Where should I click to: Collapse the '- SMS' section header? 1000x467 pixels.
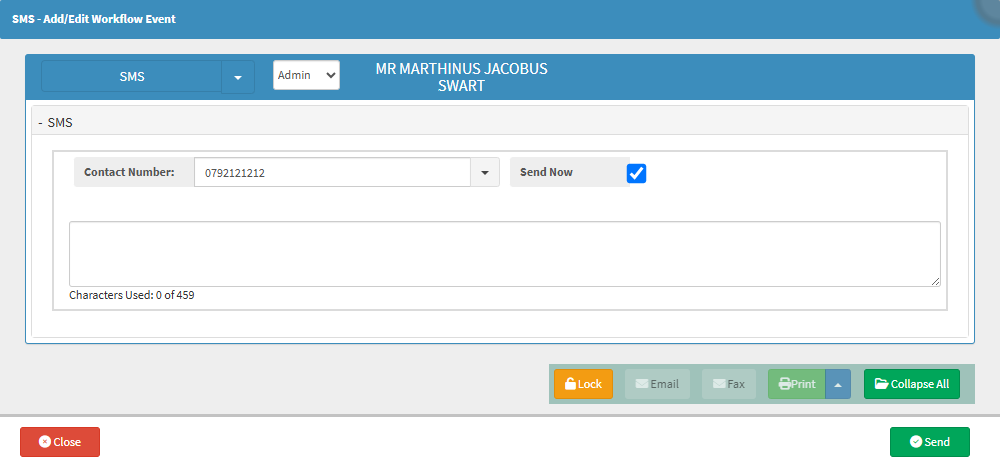[499, 122]
